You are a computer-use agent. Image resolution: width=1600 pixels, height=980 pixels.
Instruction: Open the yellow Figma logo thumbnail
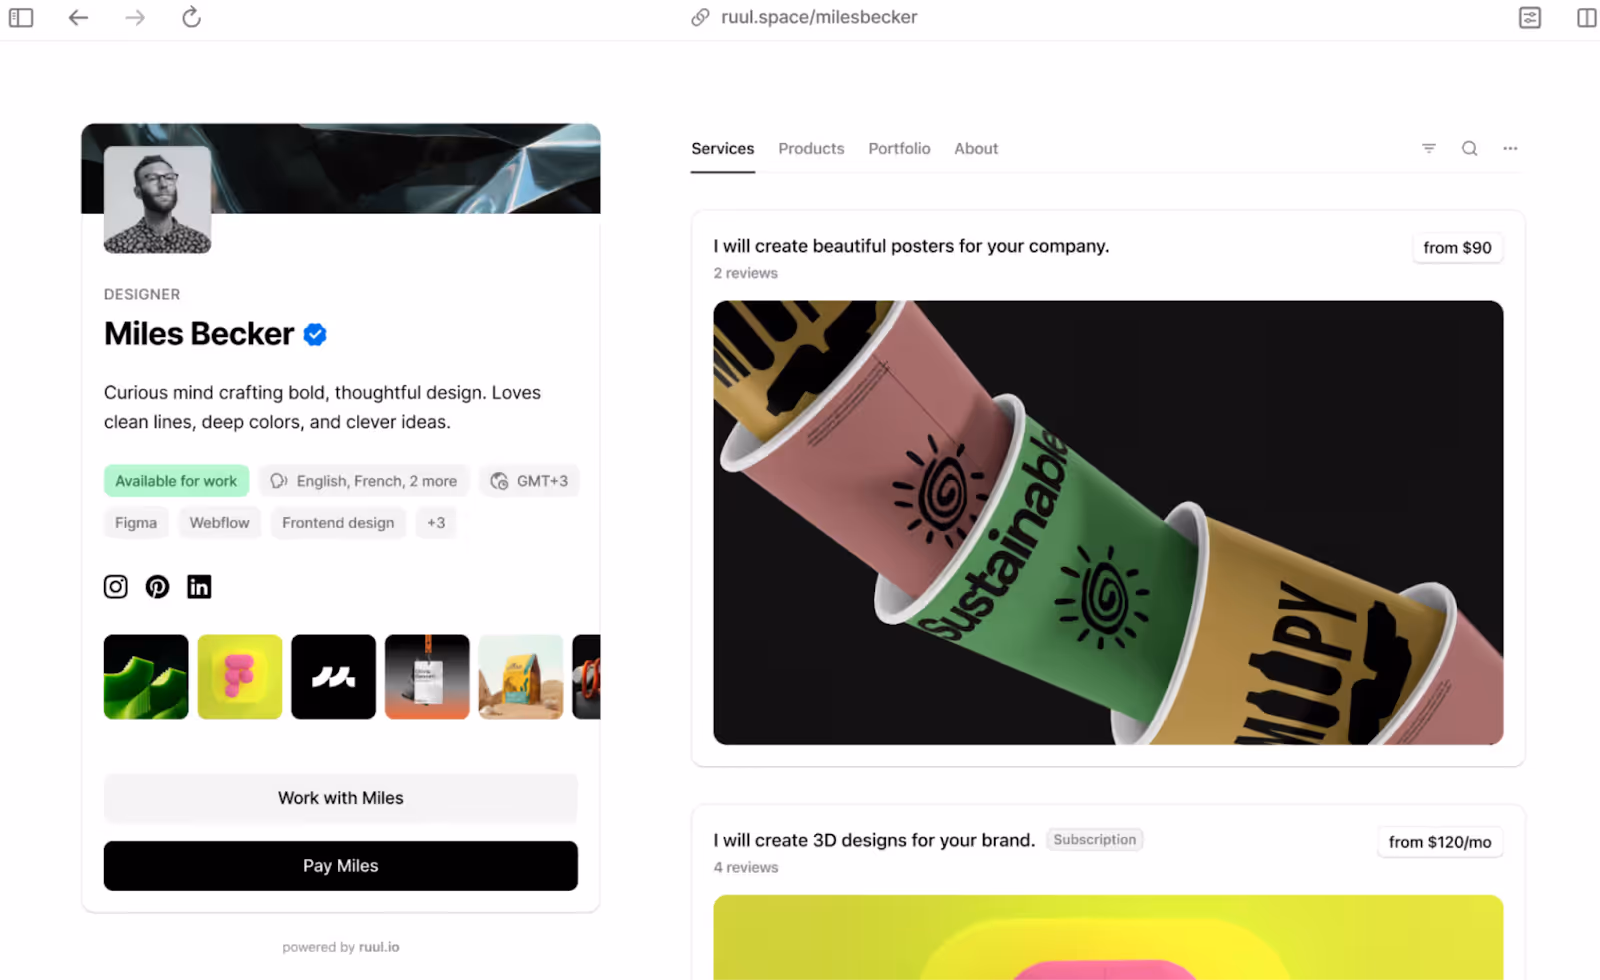point(240,677)
